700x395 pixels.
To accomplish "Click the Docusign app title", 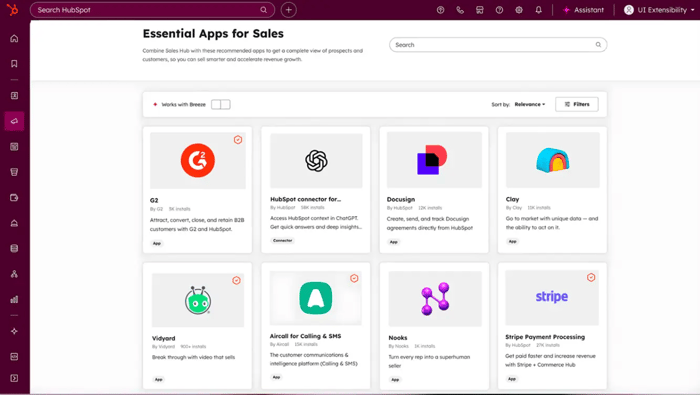I will pyautogui.click(x=401, y=199).
